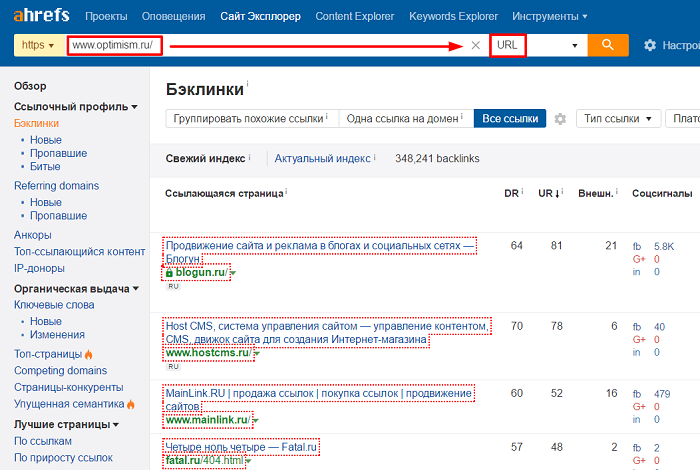Open Content Explorer
The image size is (700, 470).
coord(355,17)
